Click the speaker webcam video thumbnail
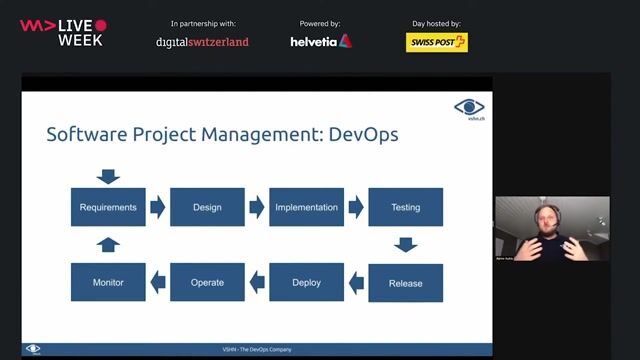Viewport: 640px width, 360px height. 553,229
